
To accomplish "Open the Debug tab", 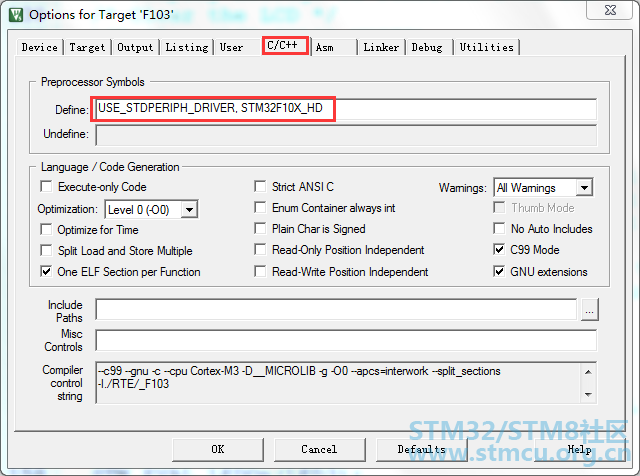I will coord(427,47).
